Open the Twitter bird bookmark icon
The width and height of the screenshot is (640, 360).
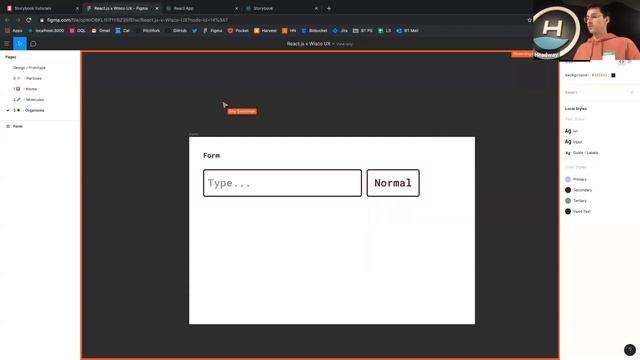click(x=195, y=31)
